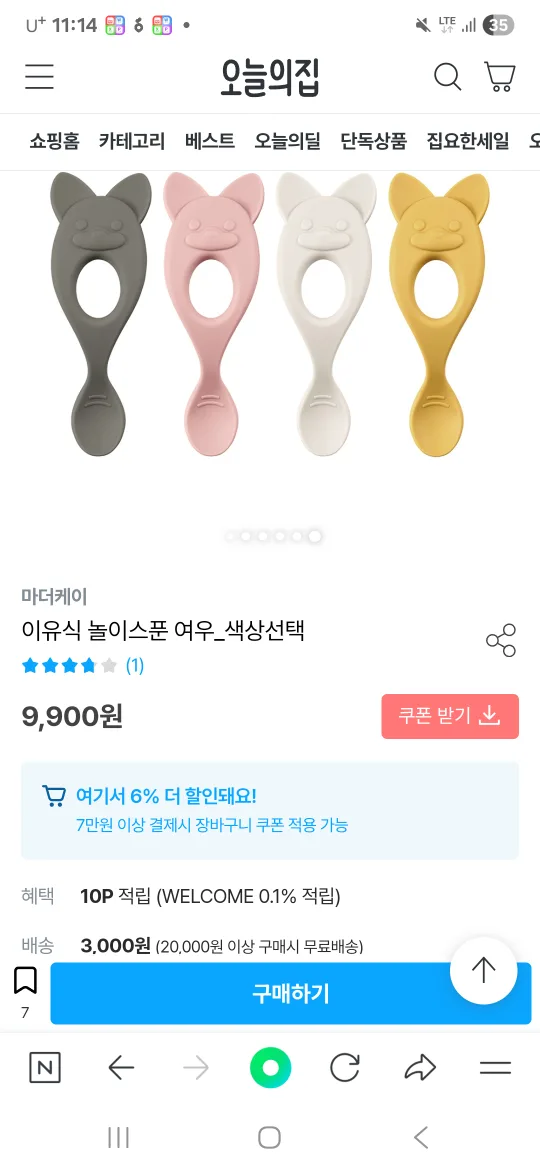The image size is (540, 1170).
Task: Tap the share icon beside the product title
Action: tap(500, 640)
